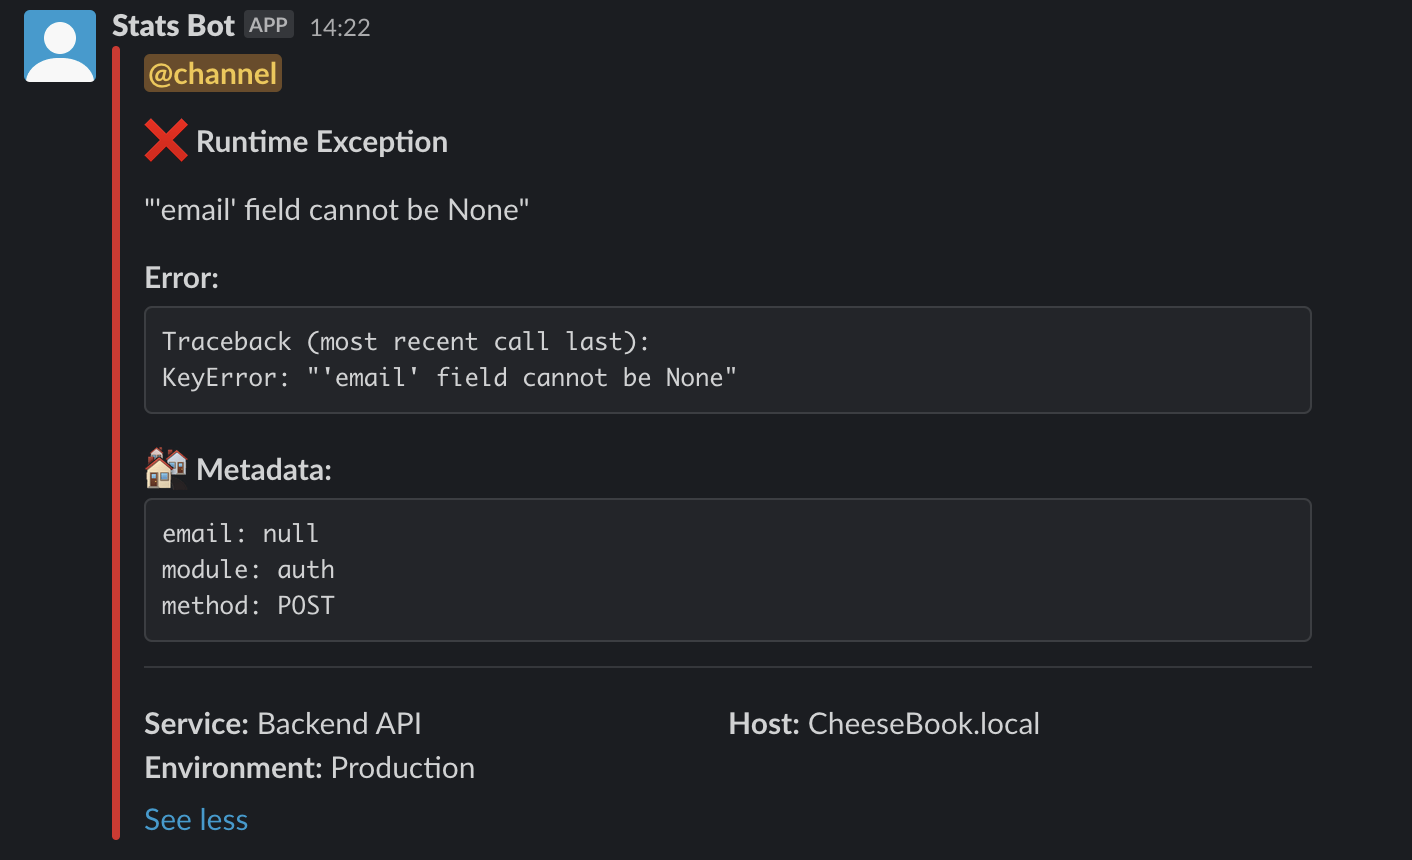The width and height of the screenshot is (1412, 860).
Task: Click the red X error emoji
Action: (166, 141)
